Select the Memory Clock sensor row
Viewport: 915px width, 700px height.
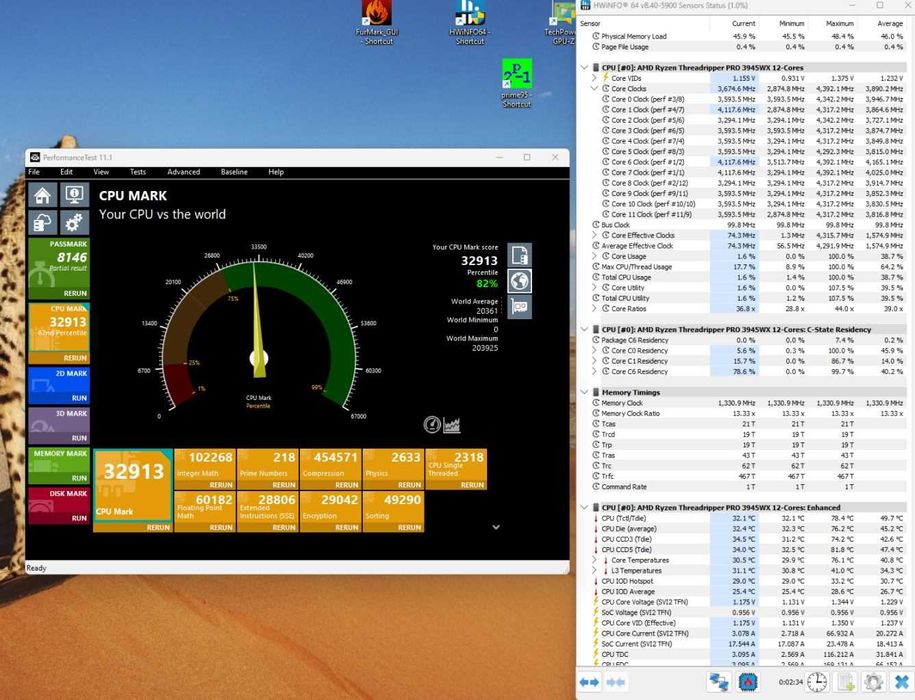pyautogui.click(x=749, y=403)
